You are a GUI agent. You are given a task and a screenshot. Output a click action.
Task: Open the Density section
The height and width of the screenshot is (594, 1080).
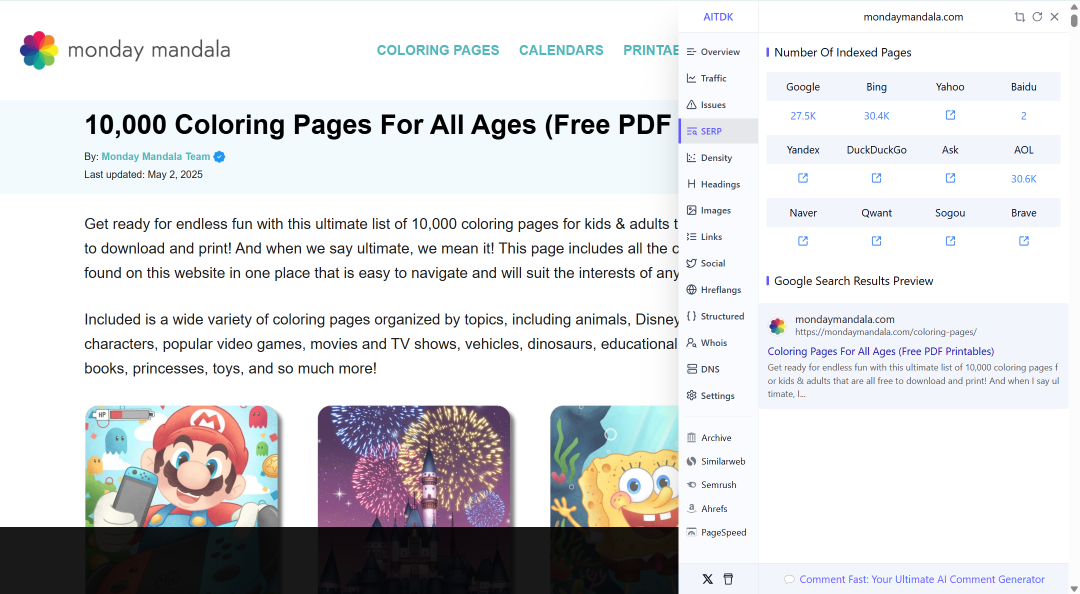coord(718,158)
